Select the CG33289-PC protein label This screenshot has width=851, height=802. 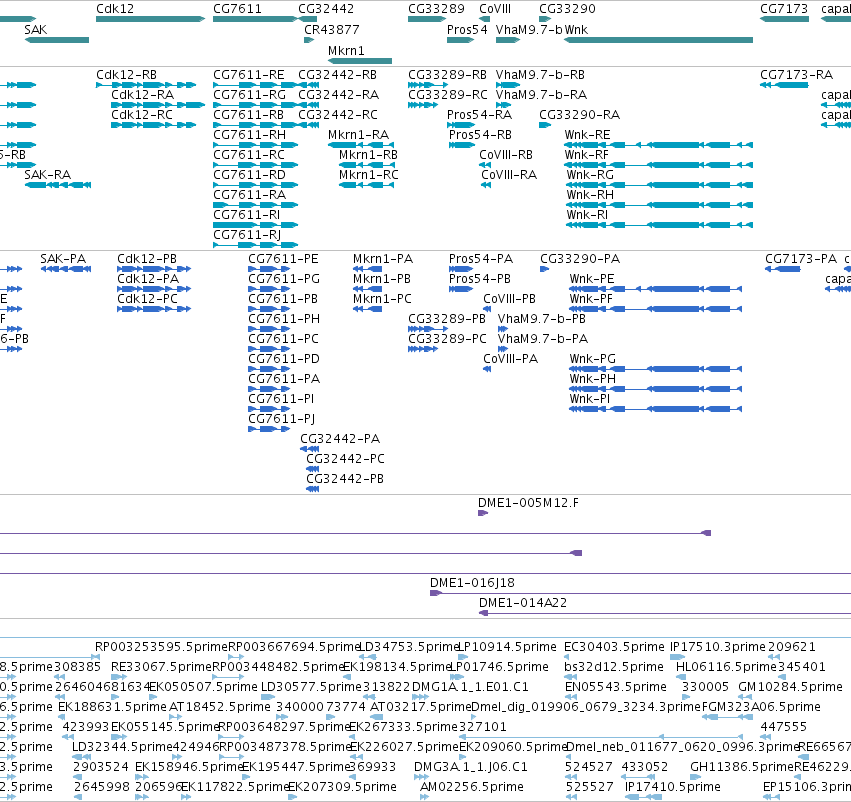447,339
